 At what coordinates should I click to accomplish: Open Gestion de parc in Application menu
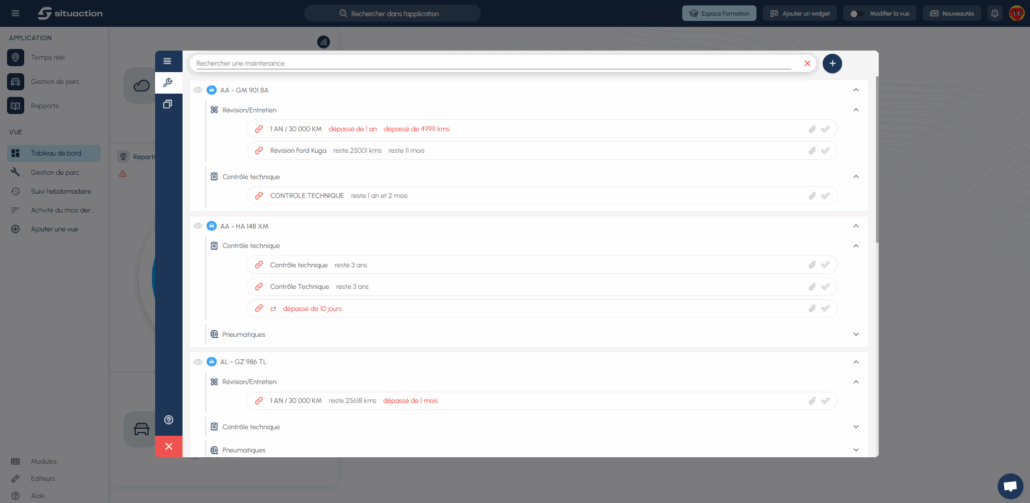[54, 83]
